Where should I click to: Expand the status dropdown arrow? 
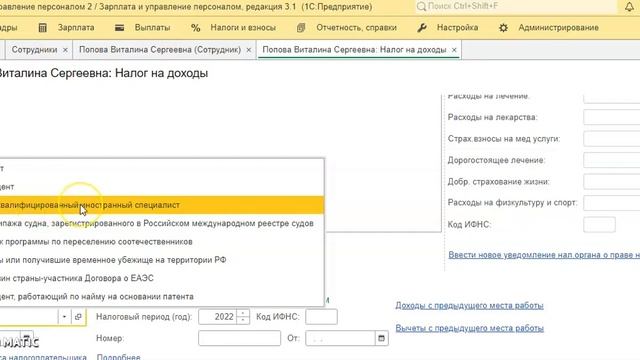[64, 317]
